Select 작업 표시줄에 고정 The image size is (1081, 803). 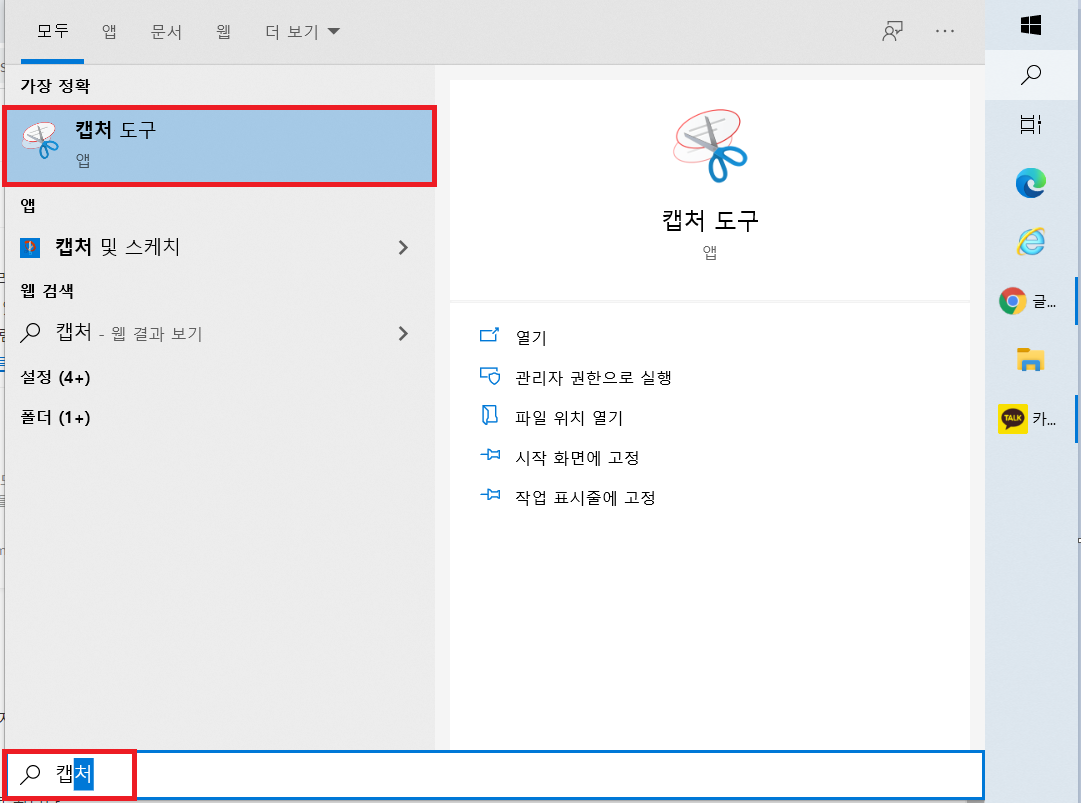(x=585, y=498)
